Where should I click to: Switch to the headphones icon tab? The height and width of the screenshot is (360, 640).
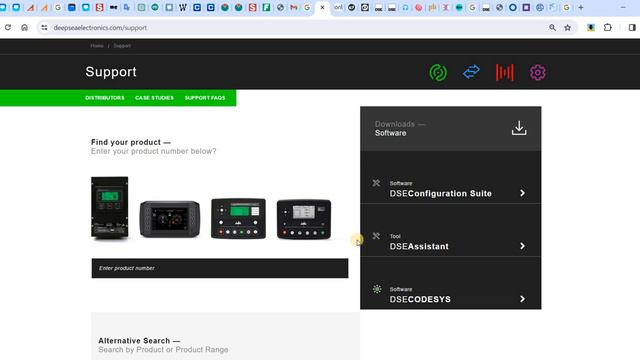point(405,7)
